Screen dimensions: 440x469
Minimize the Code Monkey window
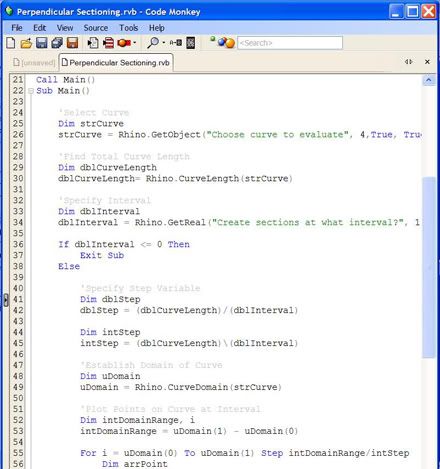click(396, 12)
